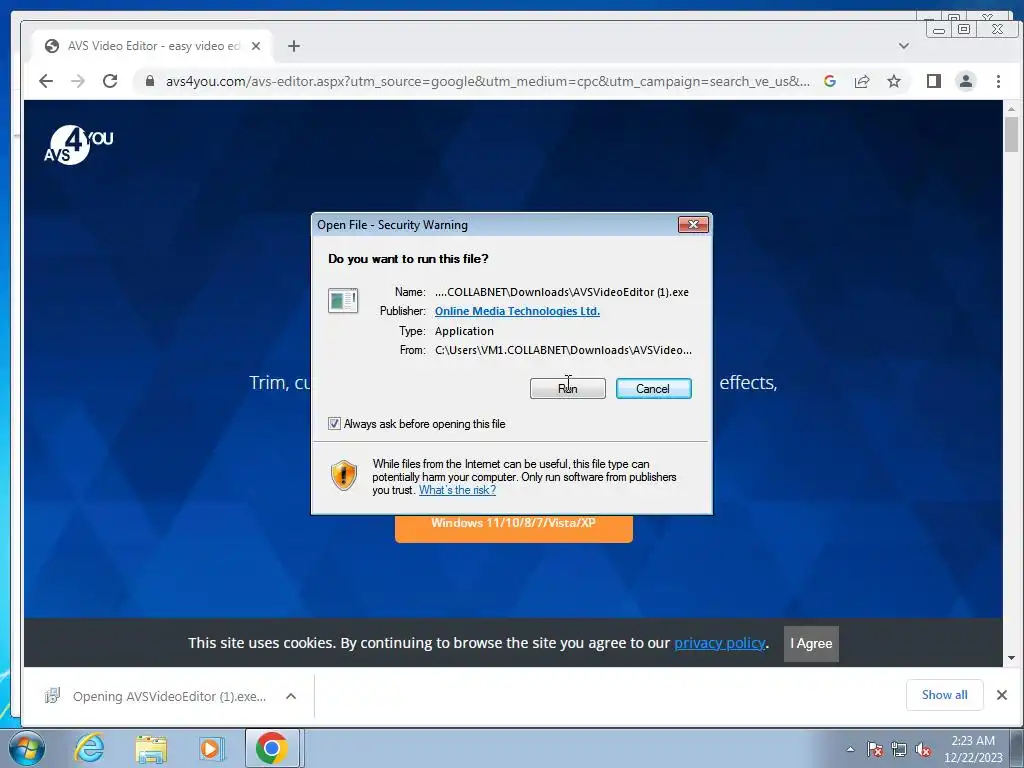Screen dimensions: 1024x768
Task: Click I Agree on cookie notice
Action: 811,643
